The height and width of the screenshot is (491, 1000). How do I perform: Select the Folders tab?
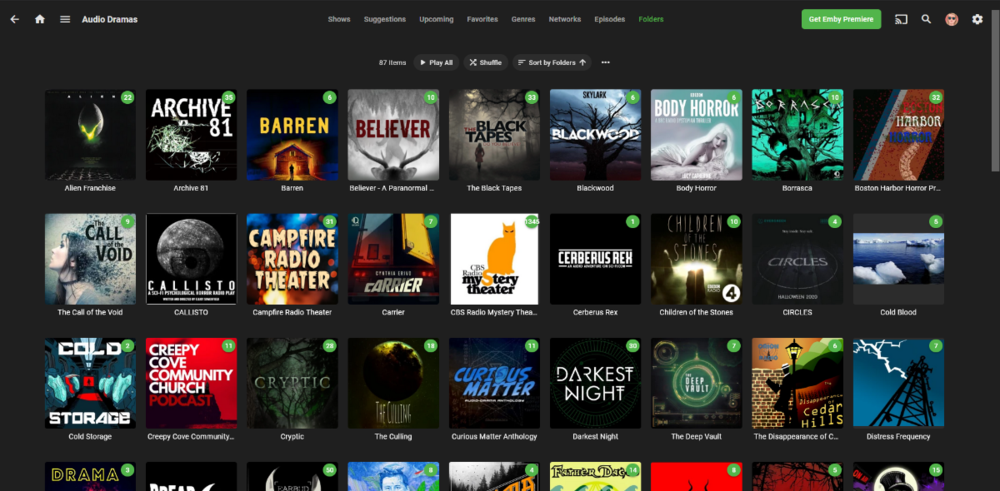click(x=651, y=19)
